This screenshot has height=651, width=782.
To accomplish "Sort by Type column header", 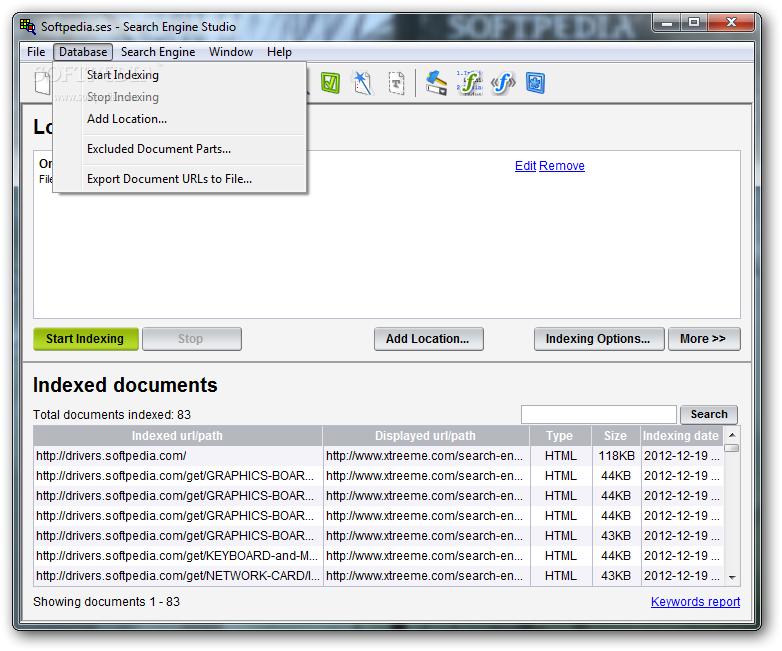I will tap(560, 435).
